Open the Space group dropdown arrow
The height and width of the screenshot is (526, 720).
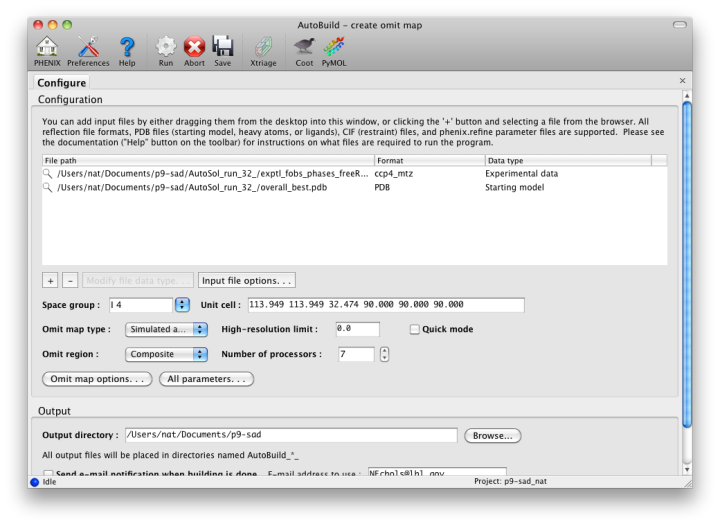tap(182, 305)
